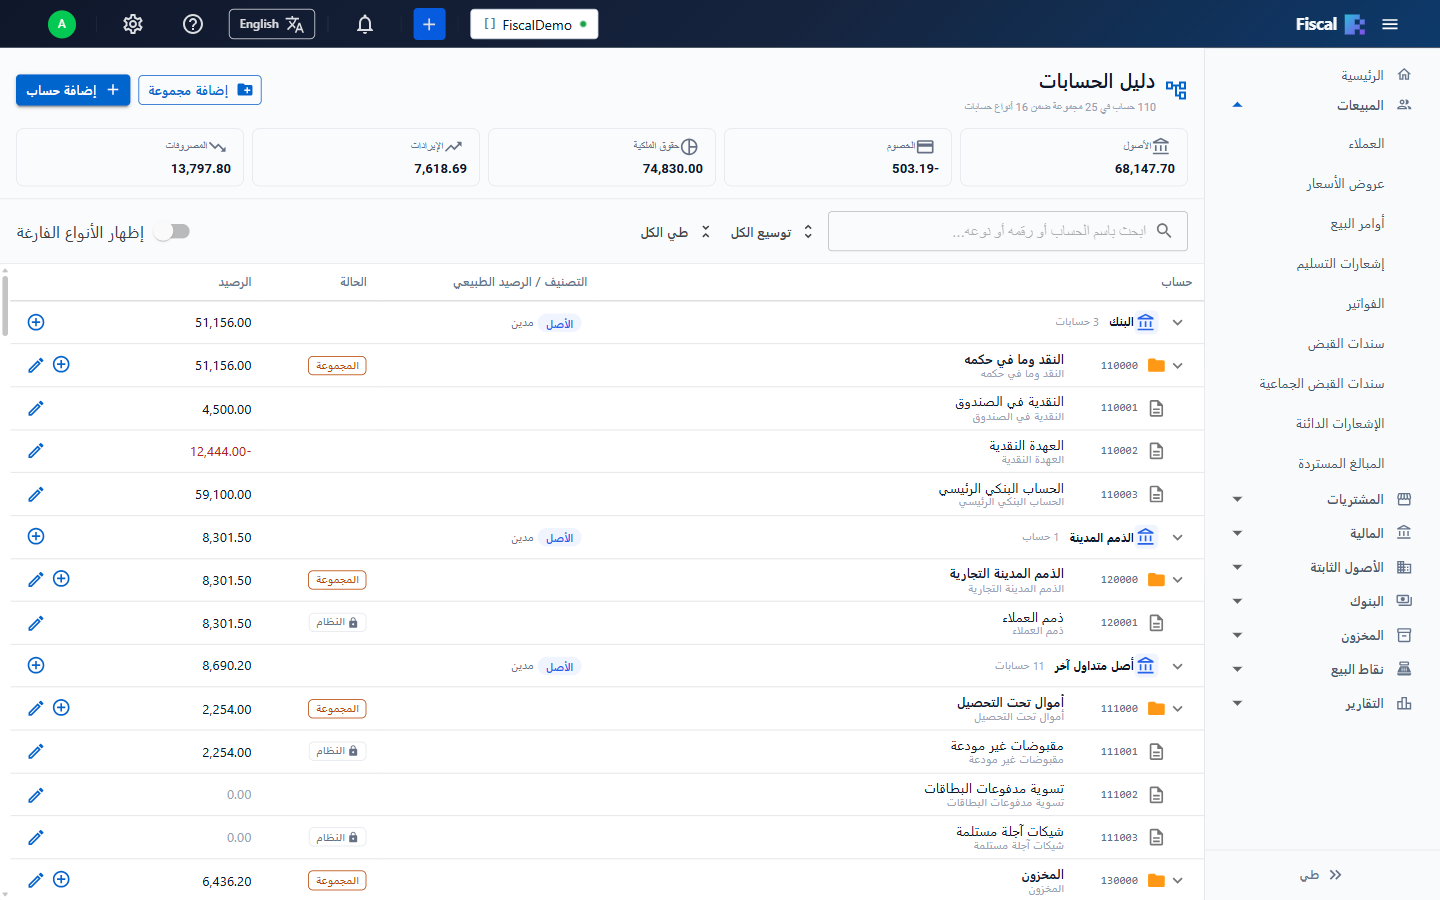Image resolution: width=1440 pixels, height=900 pixels.
Task: Click the collapse sidebar arrows icon
Action: pyautogui.click(x=1335, y=875)
